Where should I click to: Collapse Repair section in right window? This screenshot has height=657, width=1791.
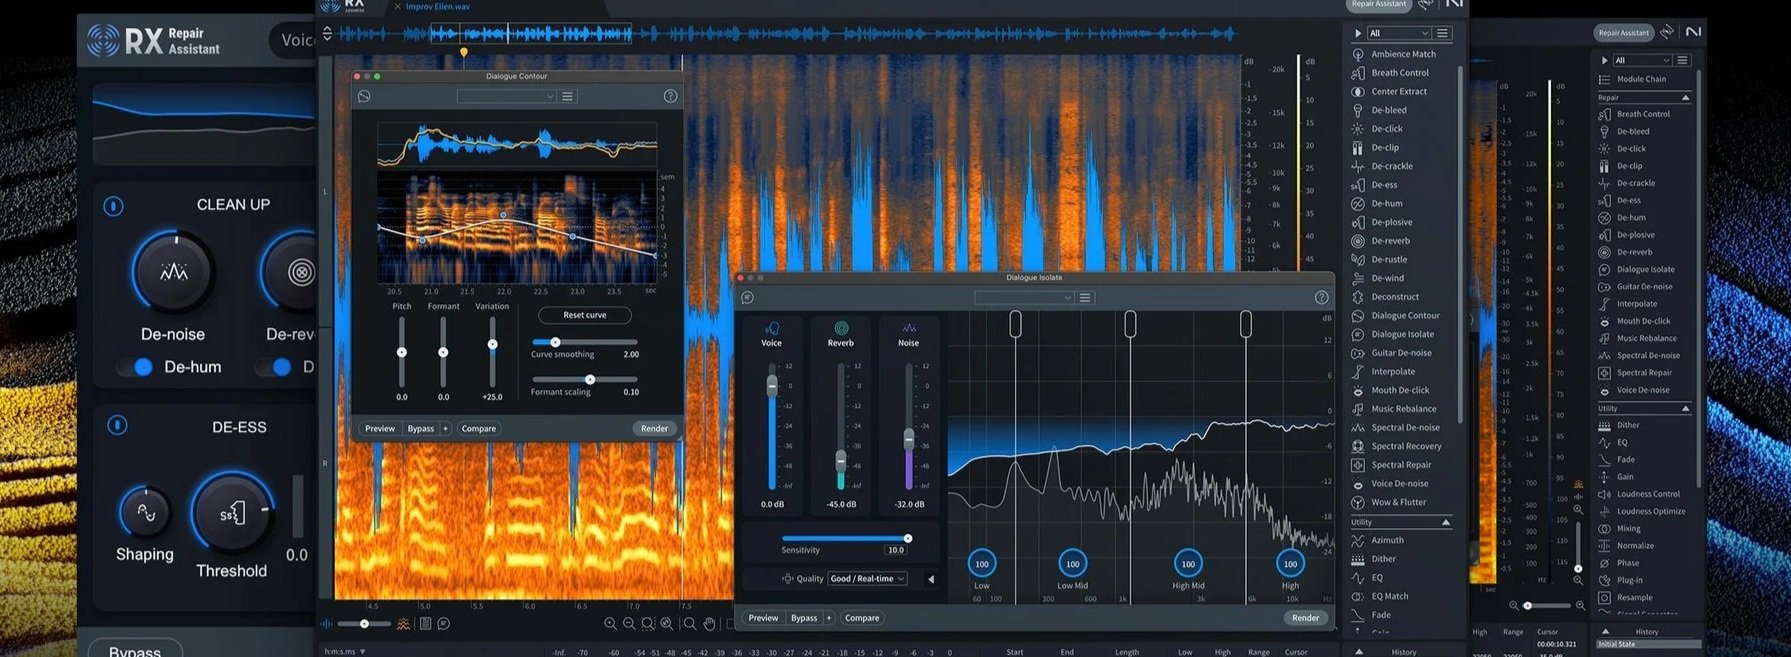tap(1685, 97)
